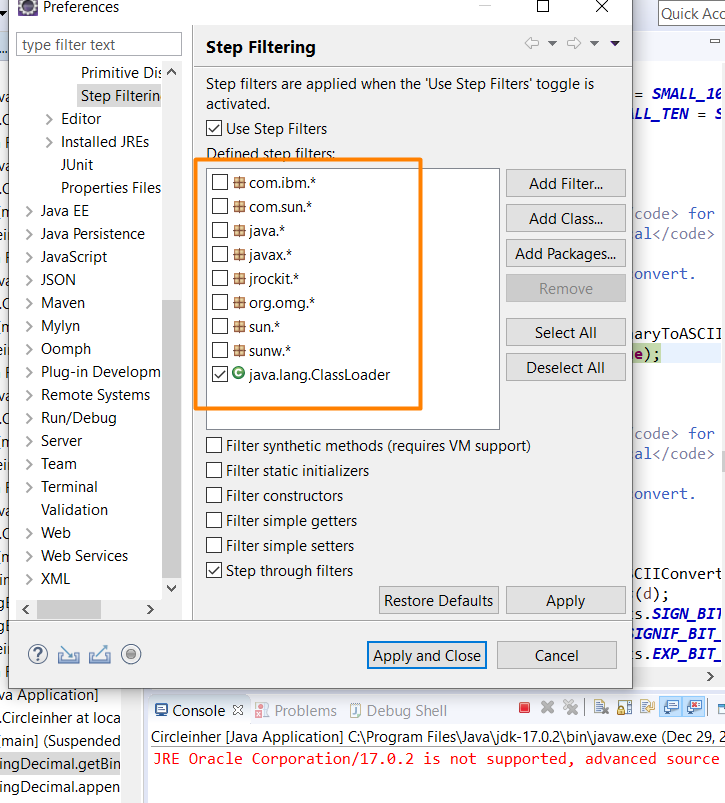
Task: Click the tree's scroll-down arrow
Action: pyautogui.click(x=172, y=588)
